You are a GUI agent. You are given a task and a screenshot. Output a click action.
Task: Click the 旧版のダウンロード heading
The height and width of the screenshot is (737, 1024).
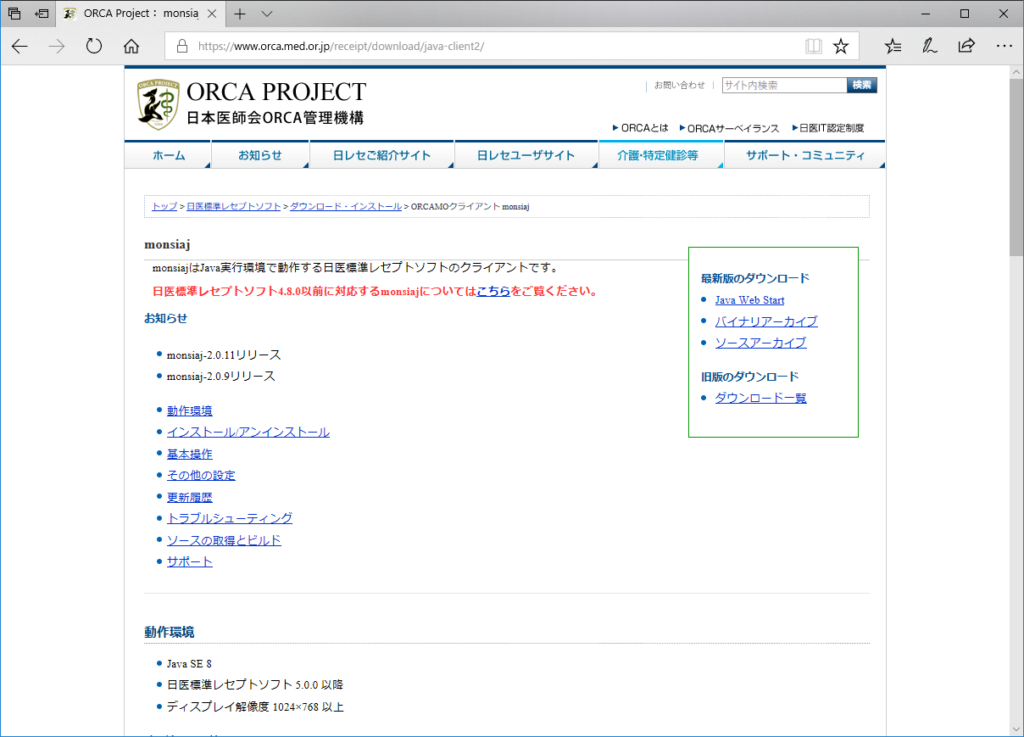750,377
